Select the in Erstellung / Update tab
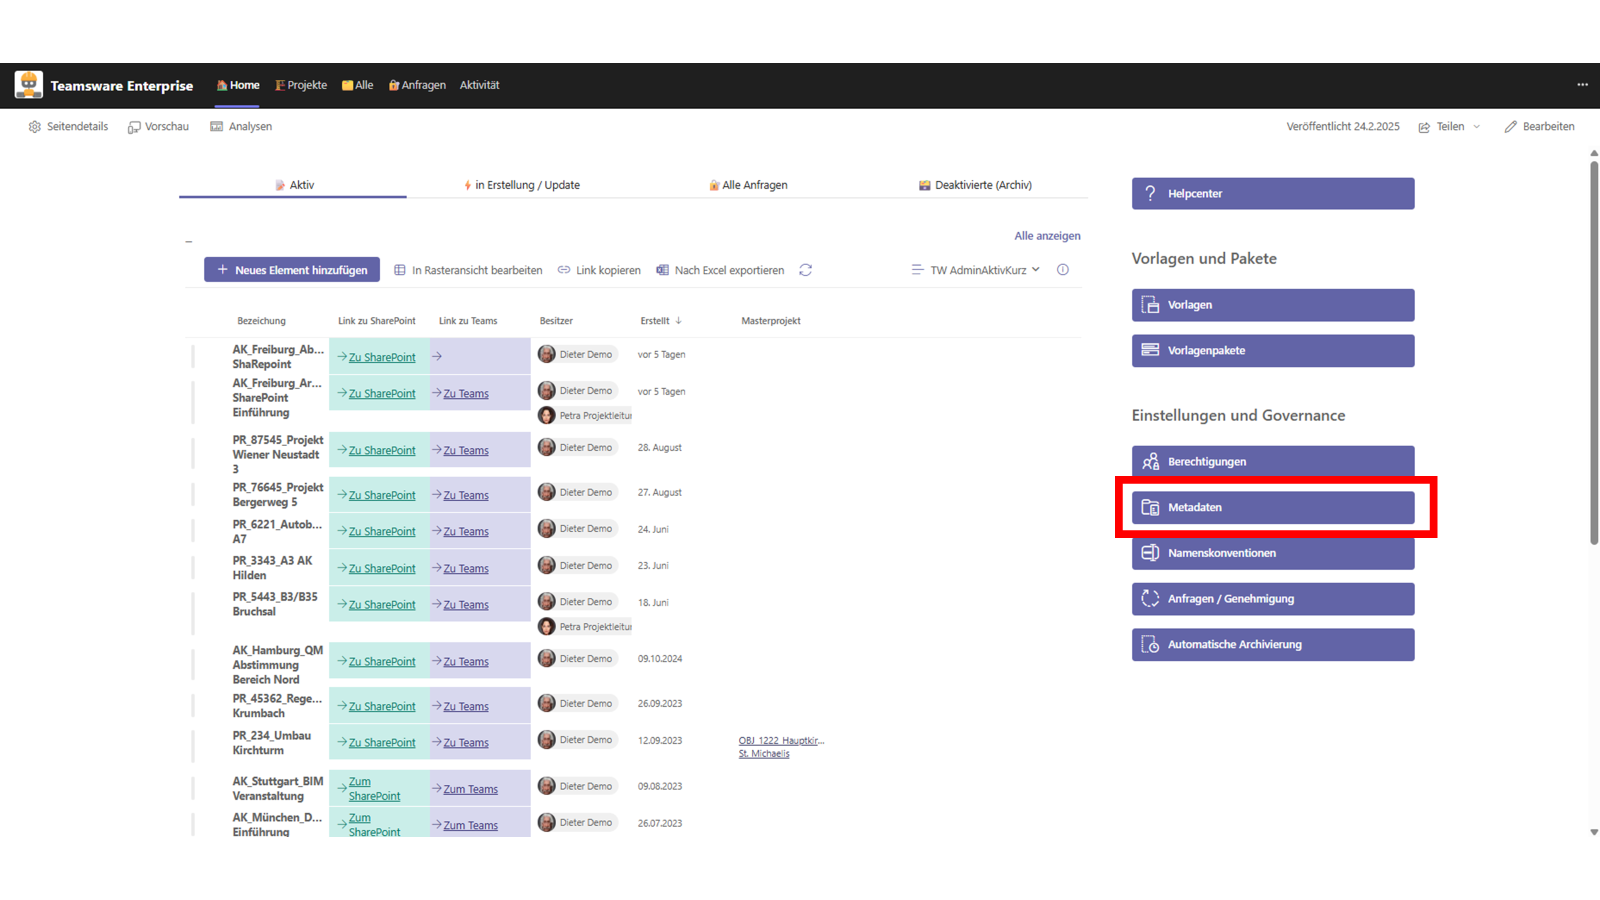 point(521,185)
